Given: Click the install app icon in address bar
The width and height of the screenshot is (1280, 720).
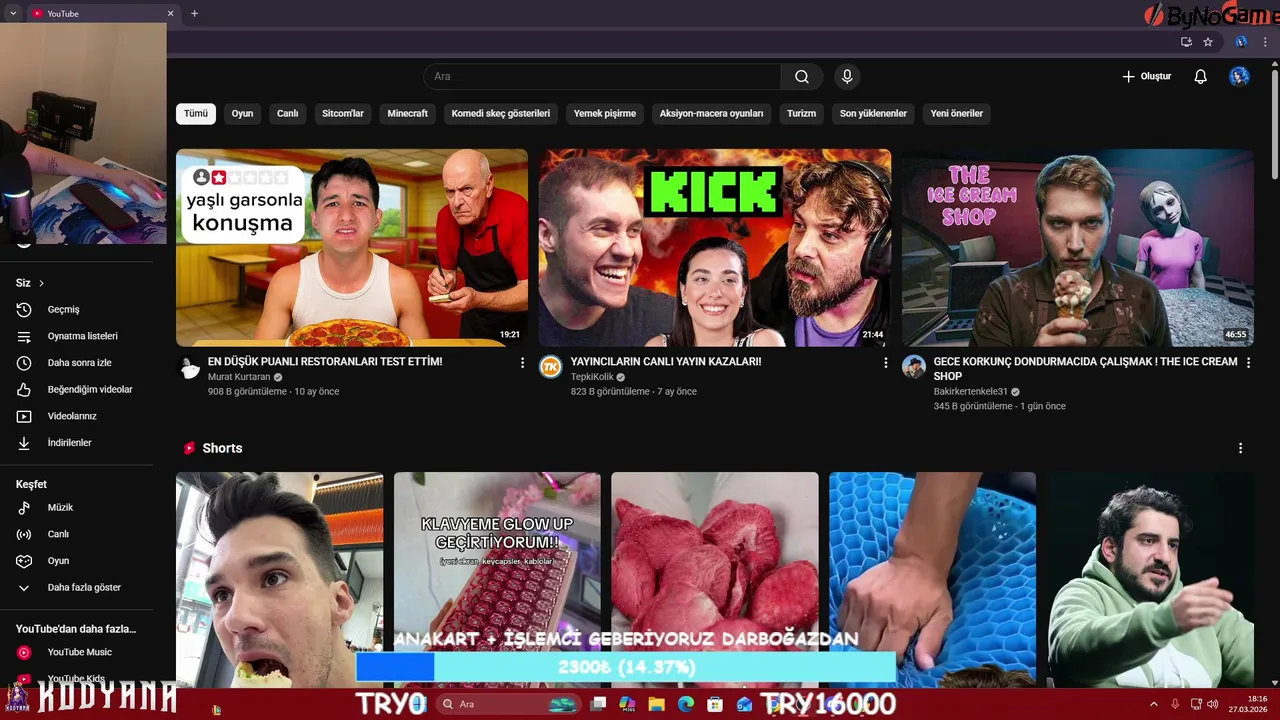Looking at the screenshot, I should (1186, 42).
